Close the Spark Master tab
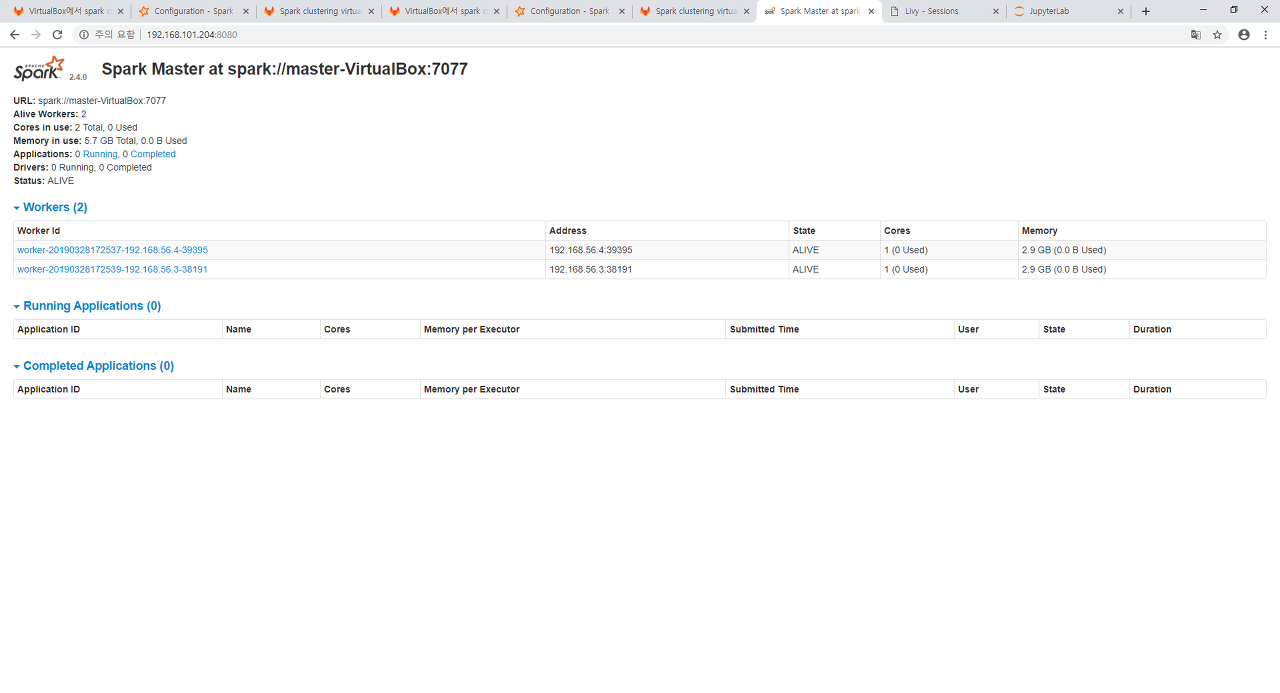 point(870,11)
